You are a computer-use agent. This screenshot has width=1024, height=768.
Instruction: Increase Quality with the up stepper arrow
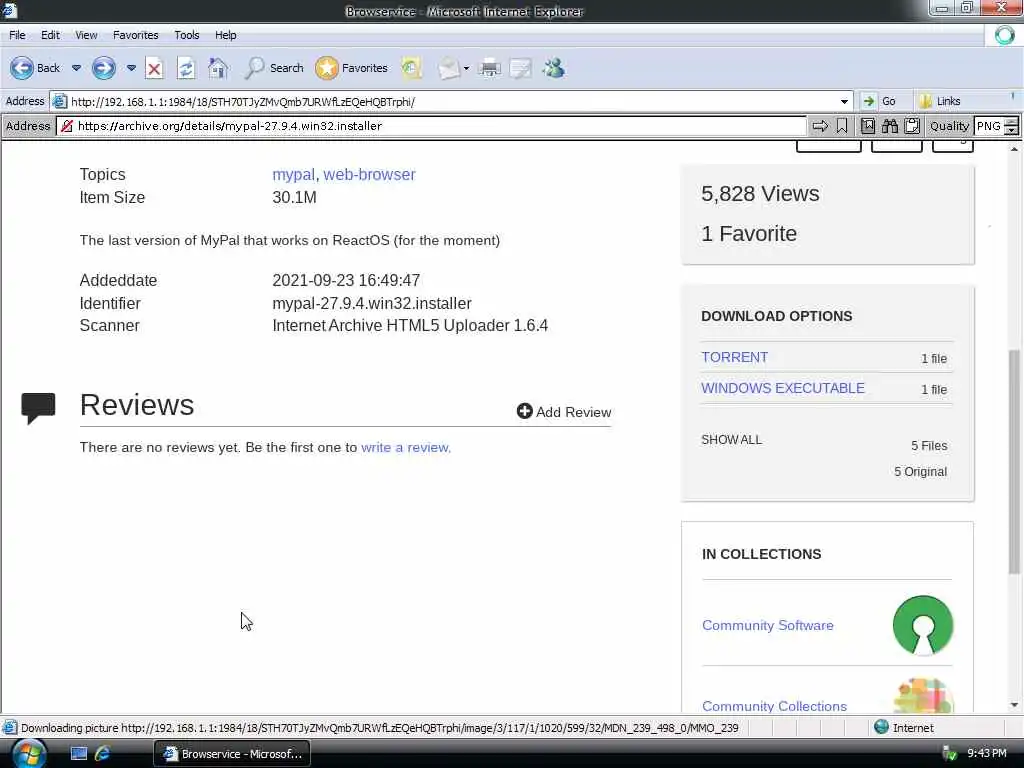click(1011, 121)
